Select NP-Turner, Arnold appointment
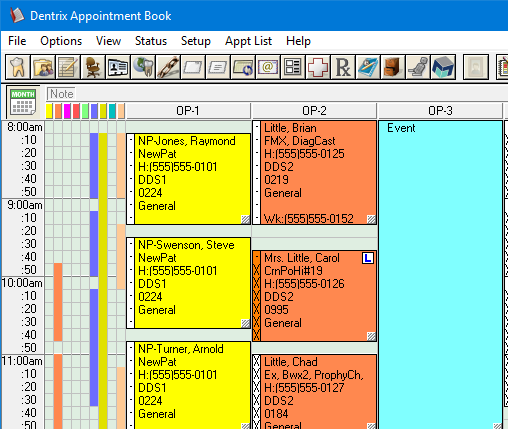The image size is (508, 429). click(x=188, y=385)
